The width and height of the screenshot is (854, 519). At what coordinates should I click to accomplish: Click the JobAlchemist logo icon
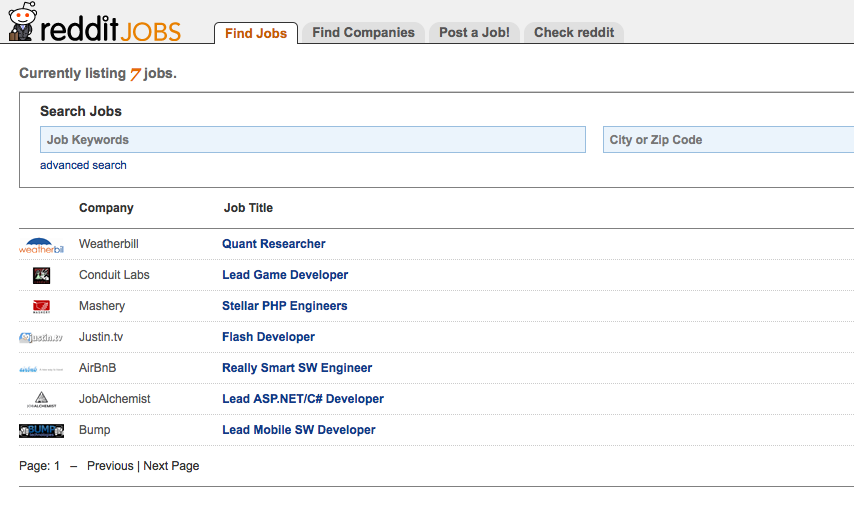[41, 400]
